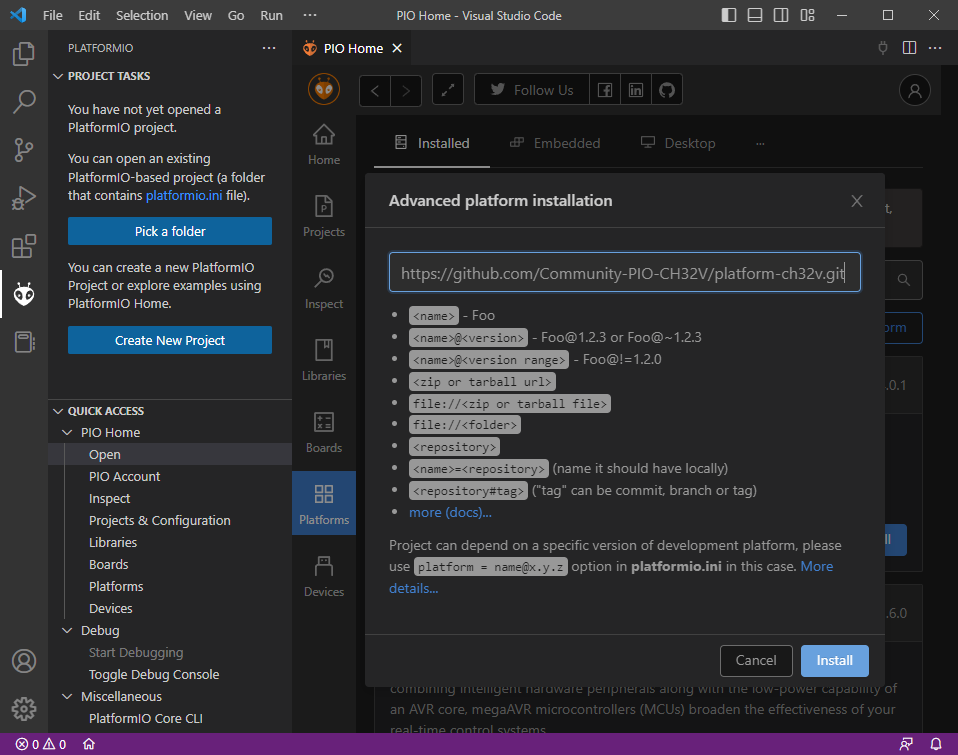Customize layout icon in title bar
958x755 pixels.
pos(808,15)
